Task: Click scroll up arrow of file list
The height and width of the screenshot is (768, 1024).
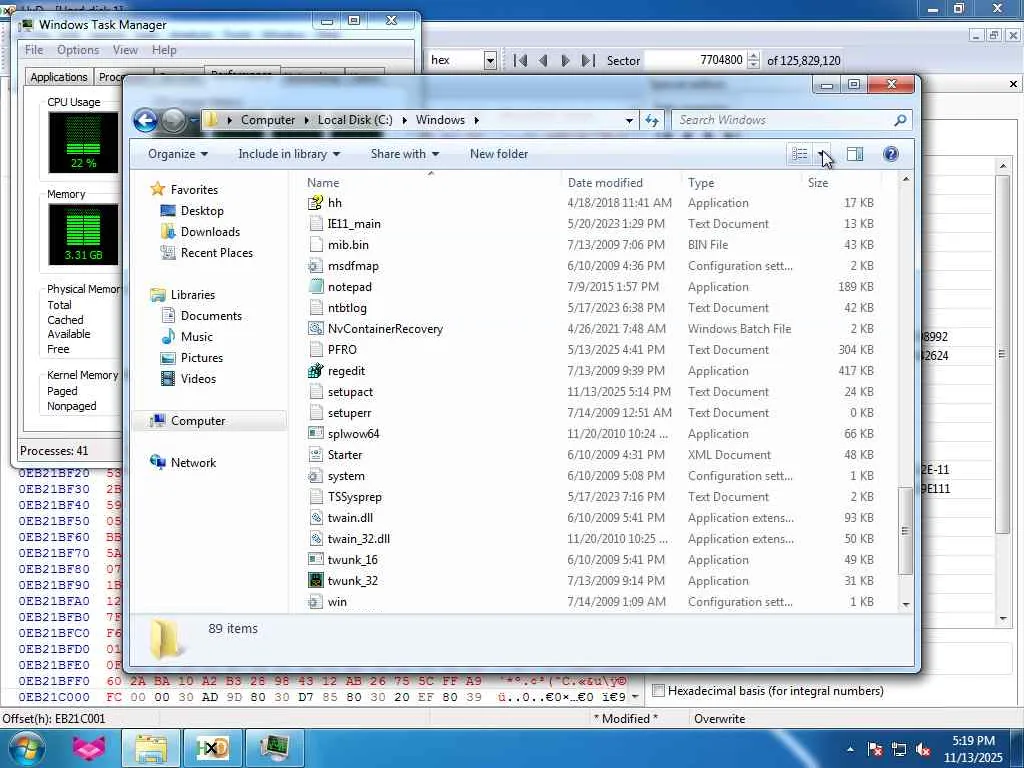Action: coord(906,179)
